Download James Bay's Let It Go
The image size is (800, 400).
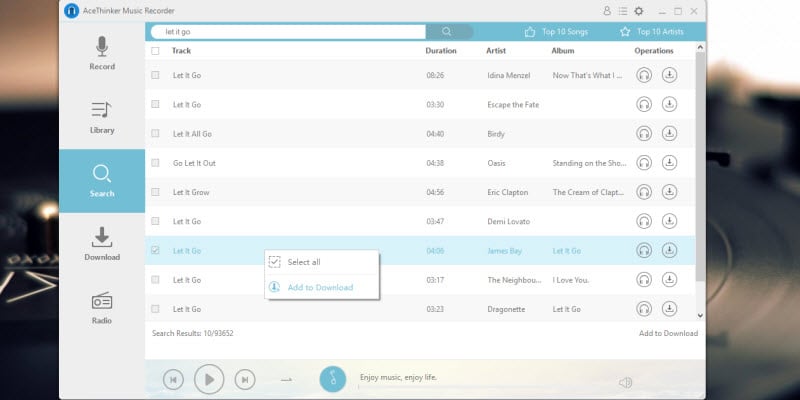(x=669, y=251)
